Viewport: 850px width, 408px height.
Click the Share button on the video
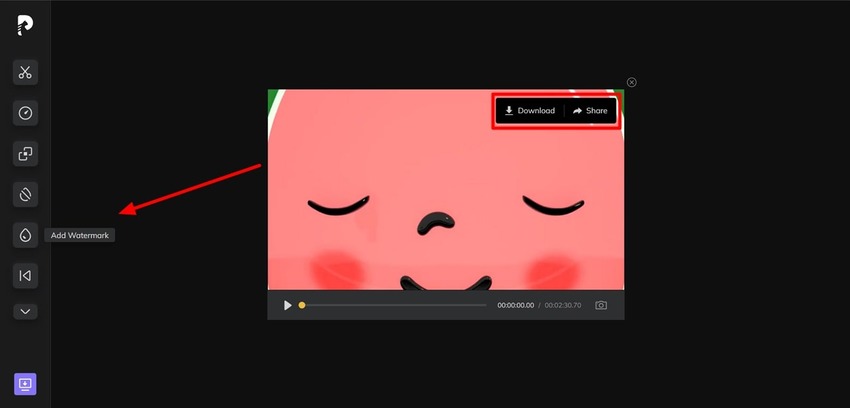coord(590,111)
